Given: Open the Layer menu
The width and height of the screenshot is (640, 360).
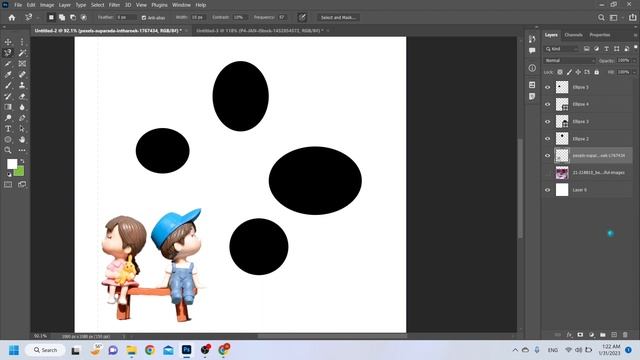Looking at the screenshot, I should click(x=64, y=5).
